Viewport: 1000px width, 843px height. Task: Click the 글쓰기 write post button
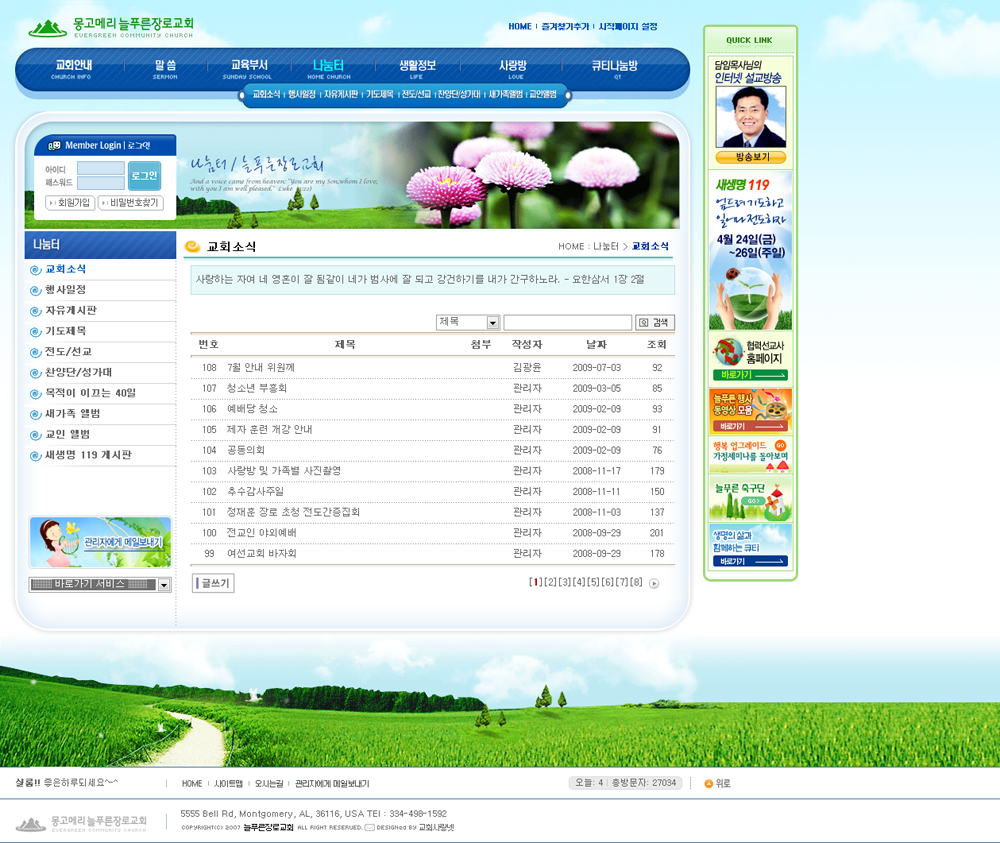(213, 583)
